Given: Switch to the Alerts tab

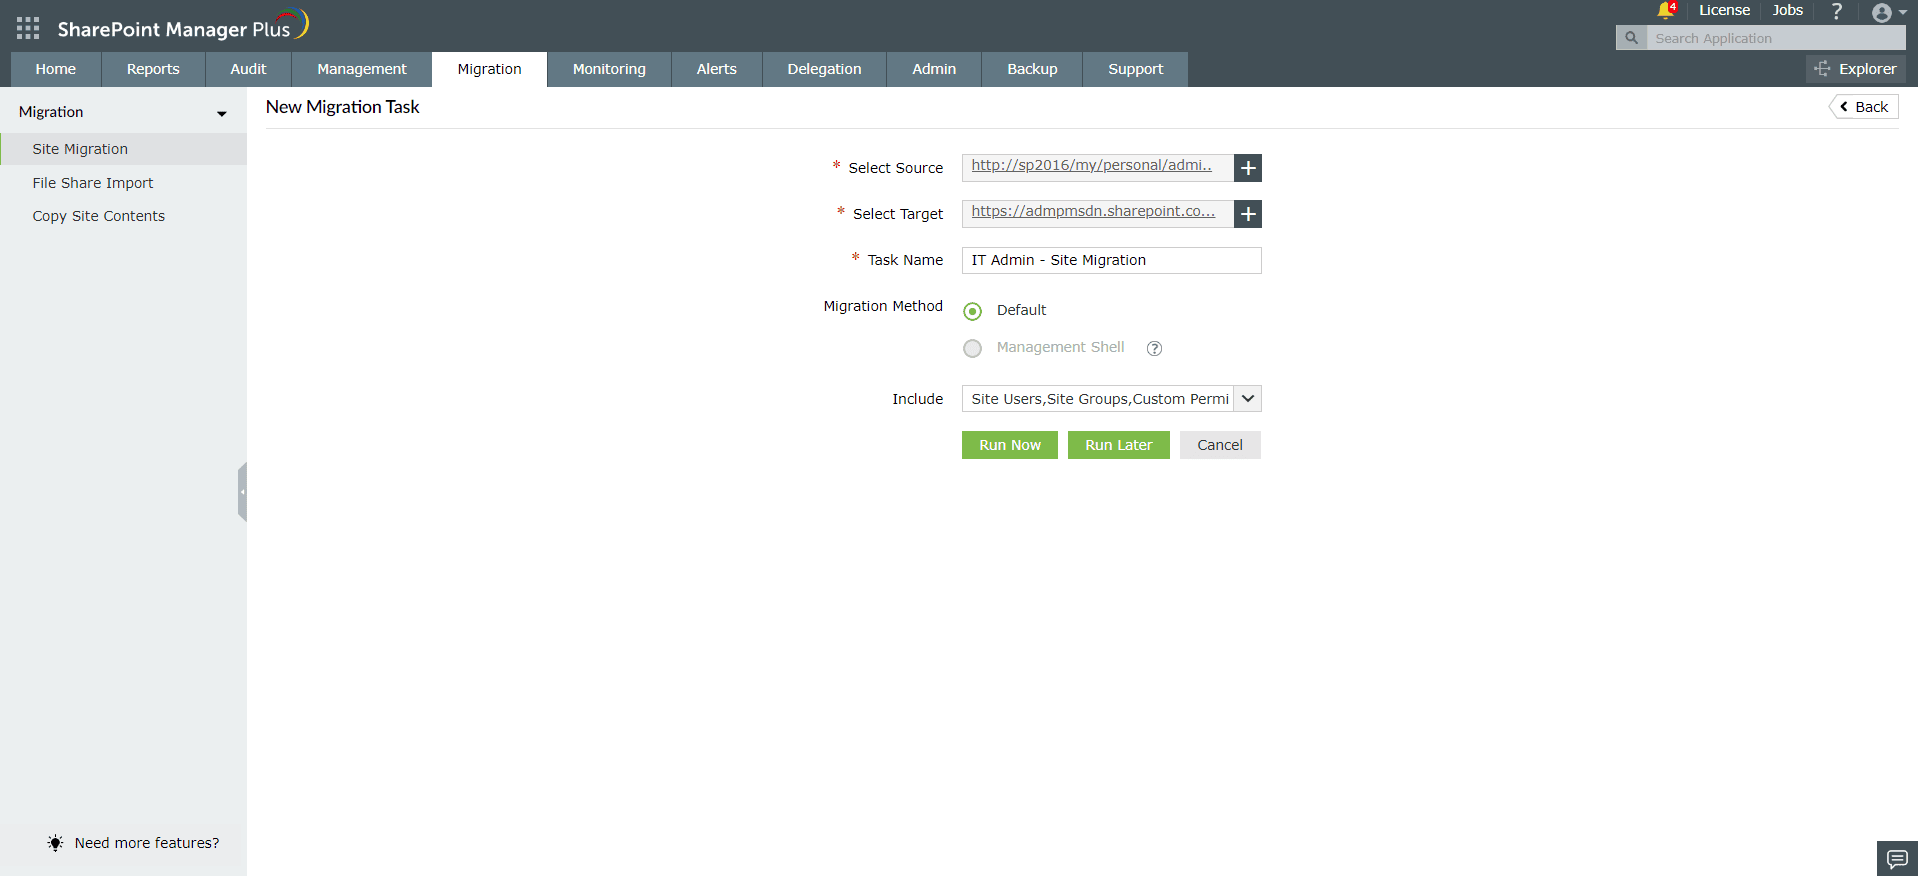Looking at the screenshot, I should click(717, 69).
